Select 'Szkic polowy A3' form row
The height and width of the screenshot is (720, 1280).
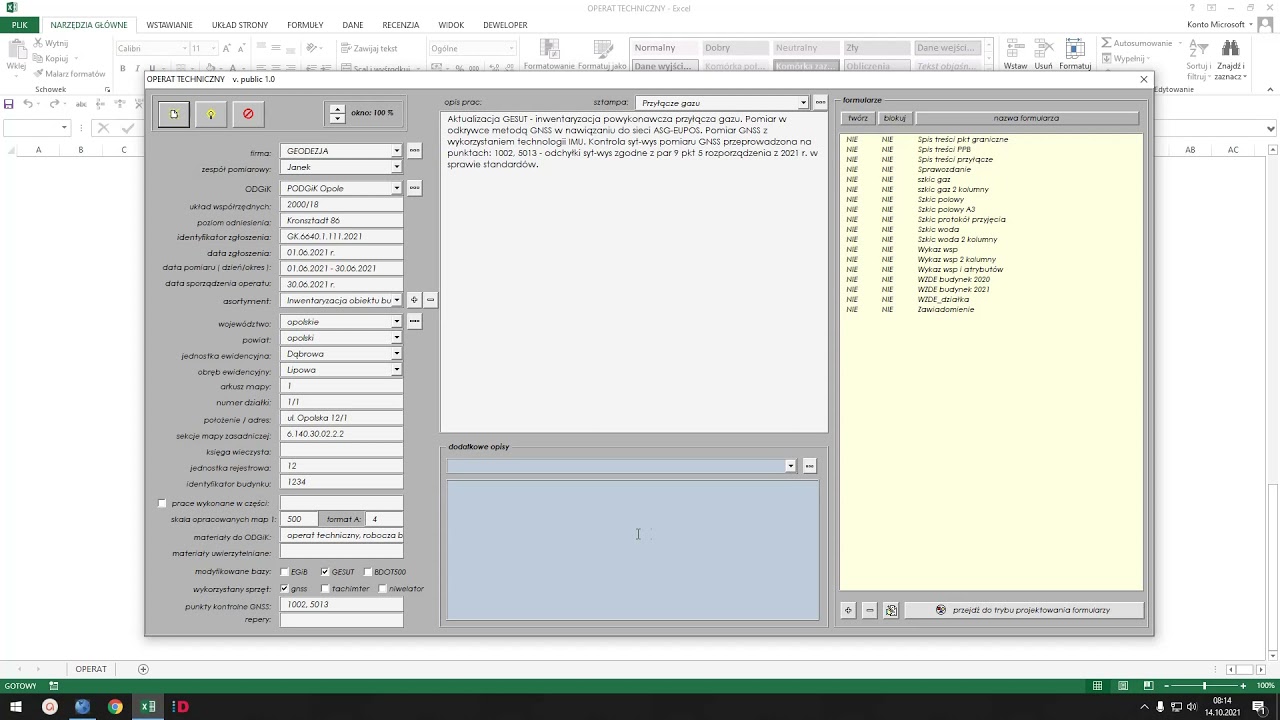pos(946,210)
